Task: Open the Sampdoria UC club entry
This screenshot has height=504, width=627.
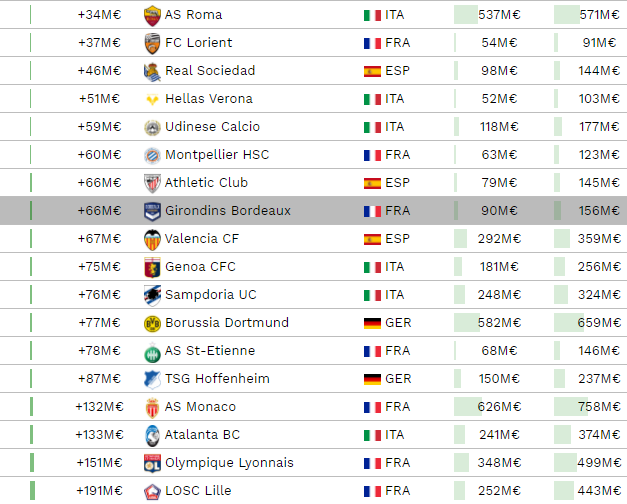Action: (x=211, y=294)
